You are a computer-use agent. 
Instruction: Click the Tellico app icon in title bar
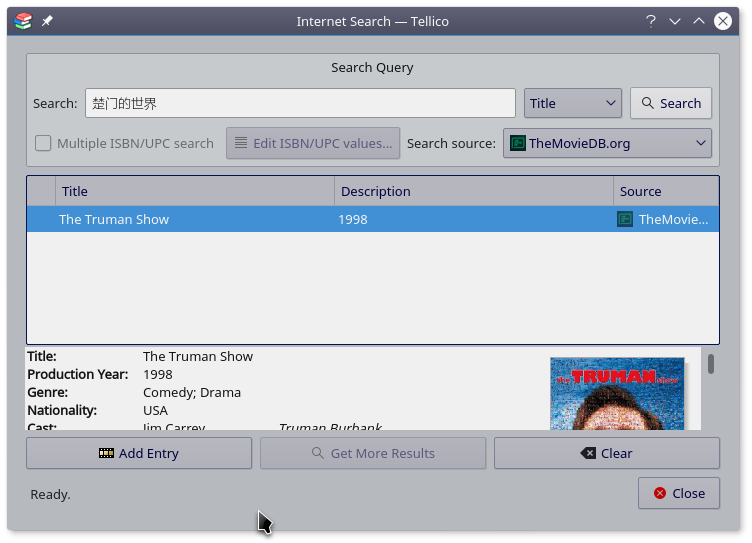click(23, 21)
